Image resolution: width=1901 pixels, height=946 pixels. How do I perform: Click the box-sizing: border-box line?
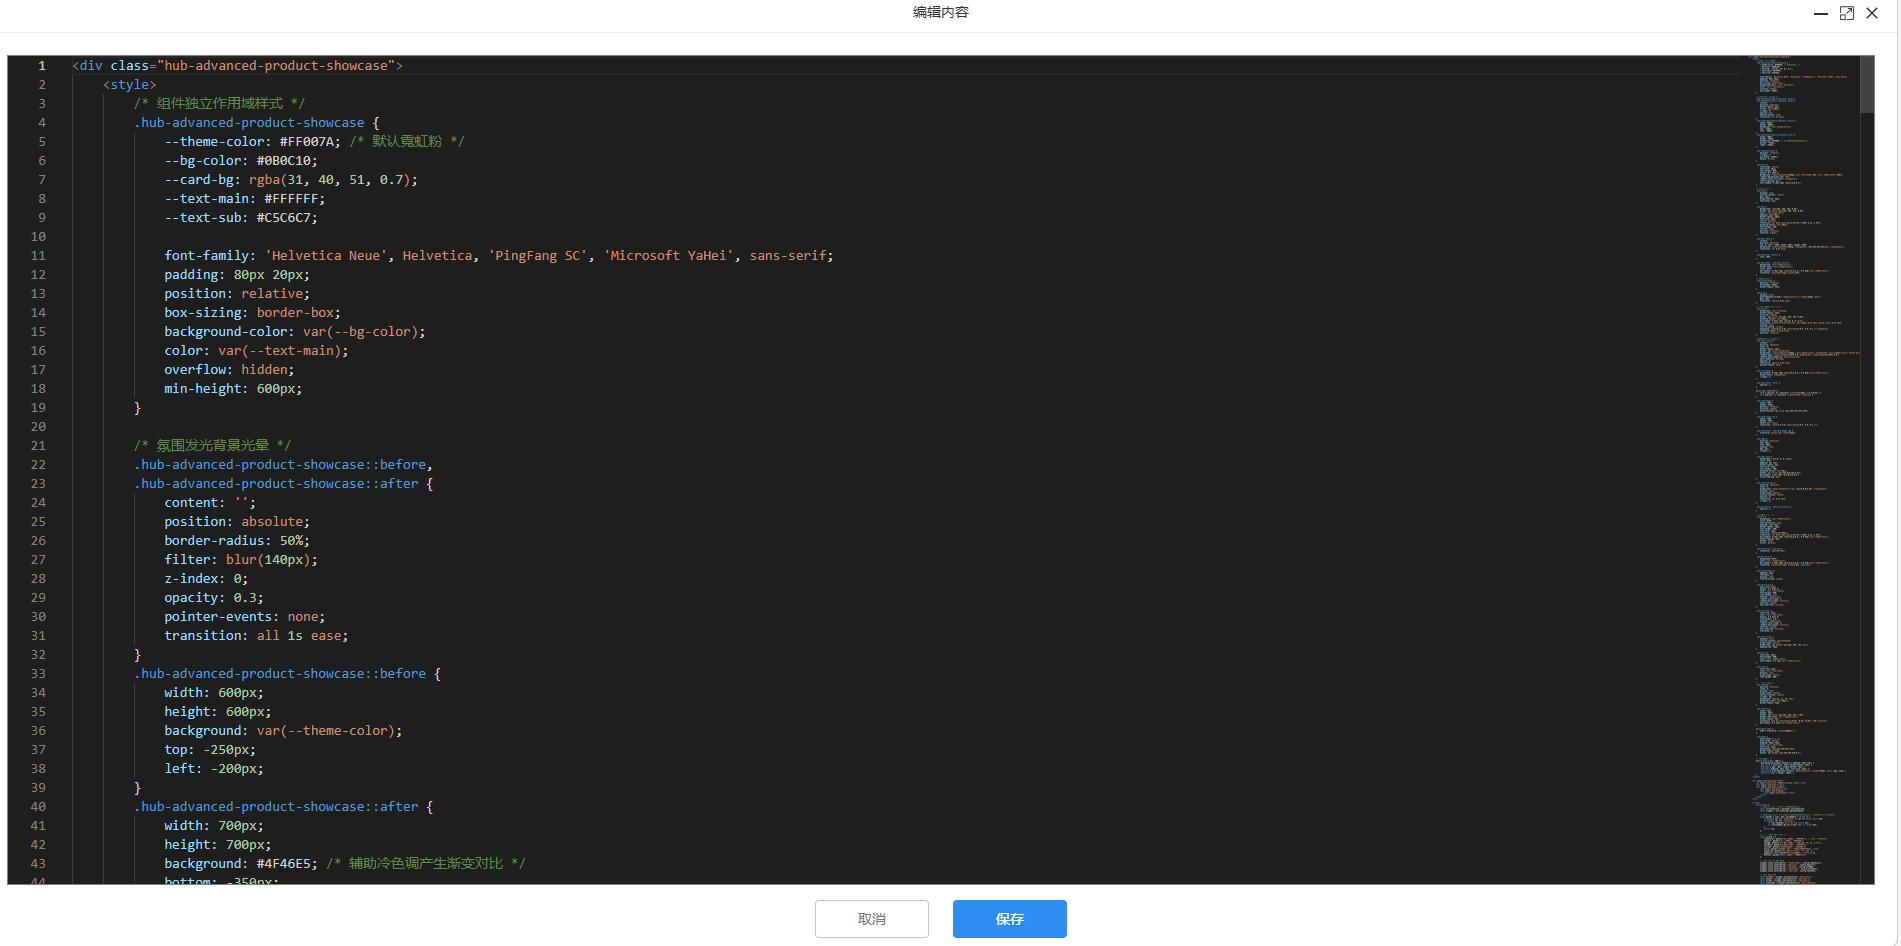[253, 313]
